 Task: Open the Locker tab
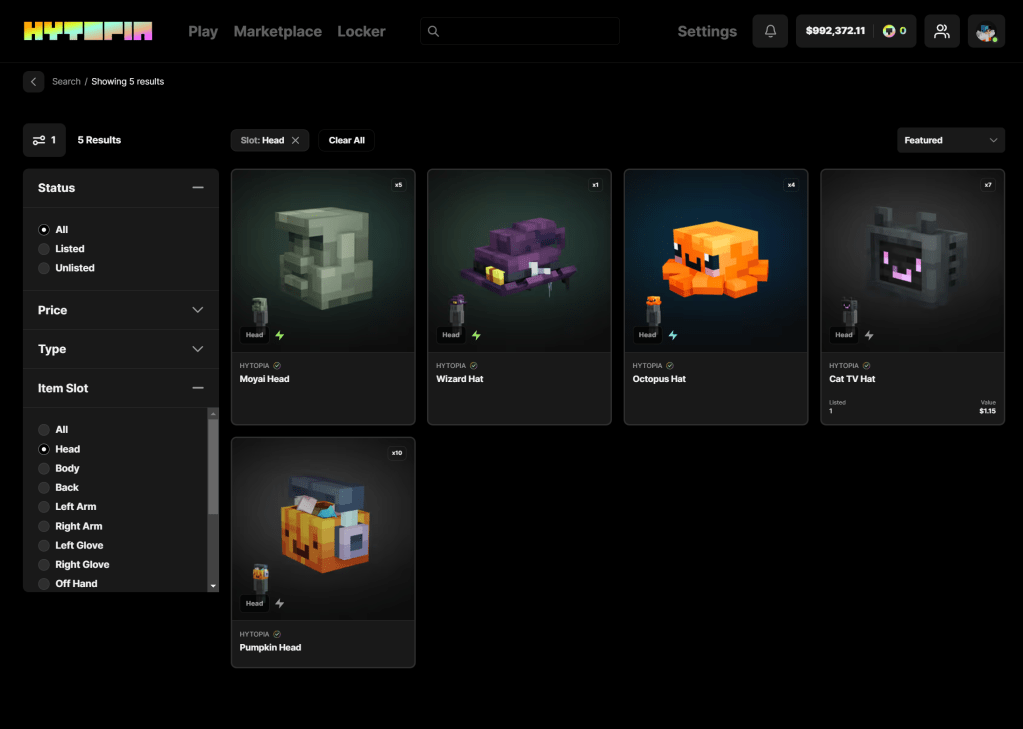tap(361, 31)
